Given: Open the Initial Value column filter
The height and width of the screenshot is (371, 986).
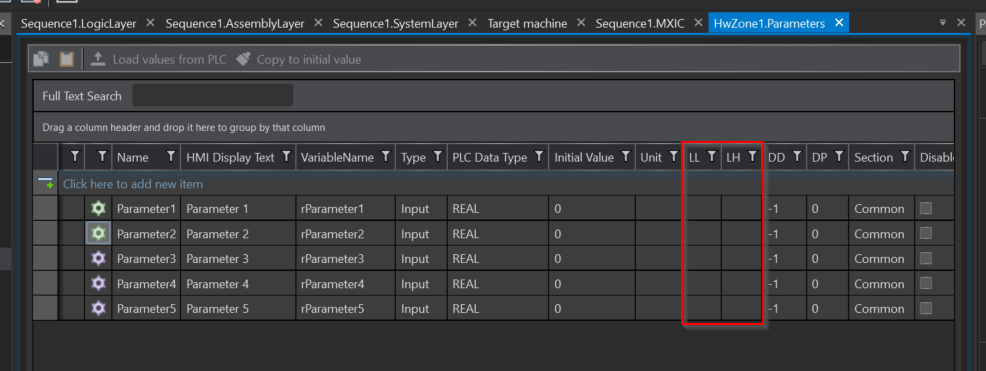Looking at the screenshot, I should (625, 157).
